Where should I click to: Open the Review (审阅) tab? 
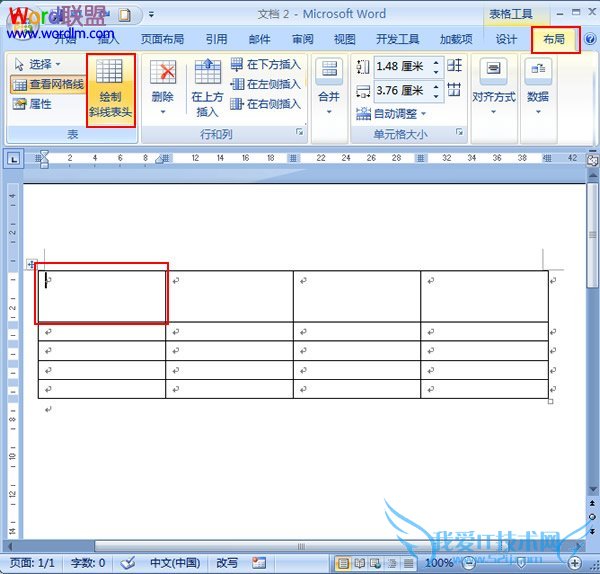[x=303, y=39]
